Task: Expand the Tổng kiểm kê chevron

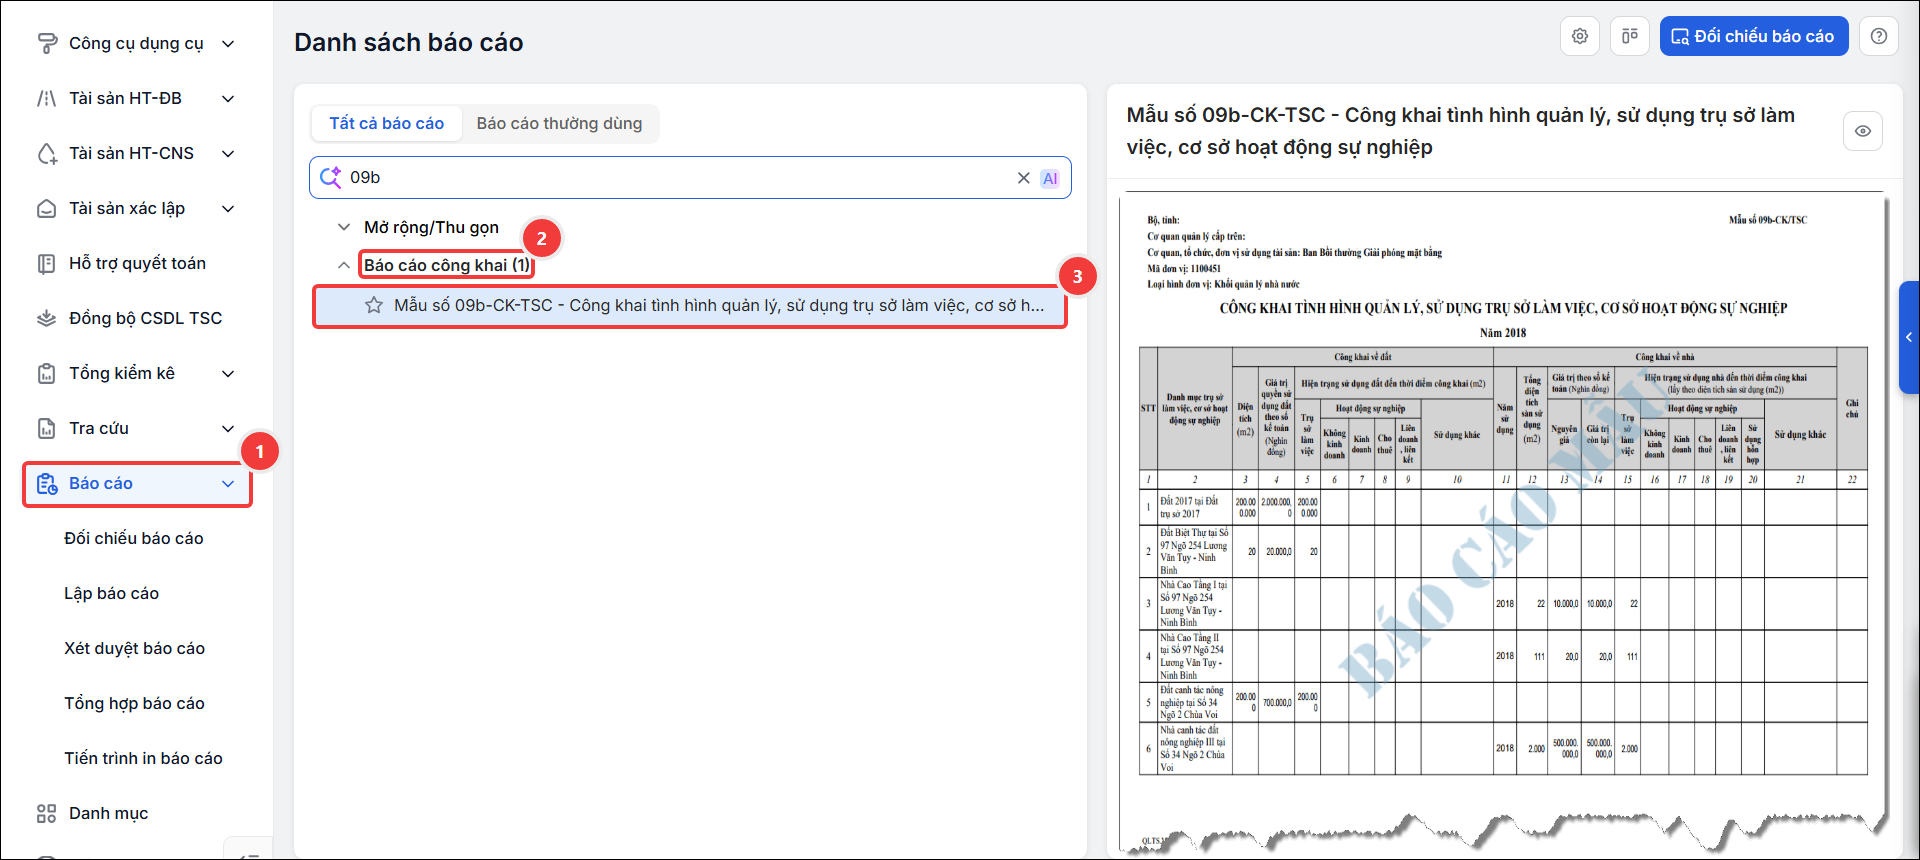Action: click(x=228, y=373)
